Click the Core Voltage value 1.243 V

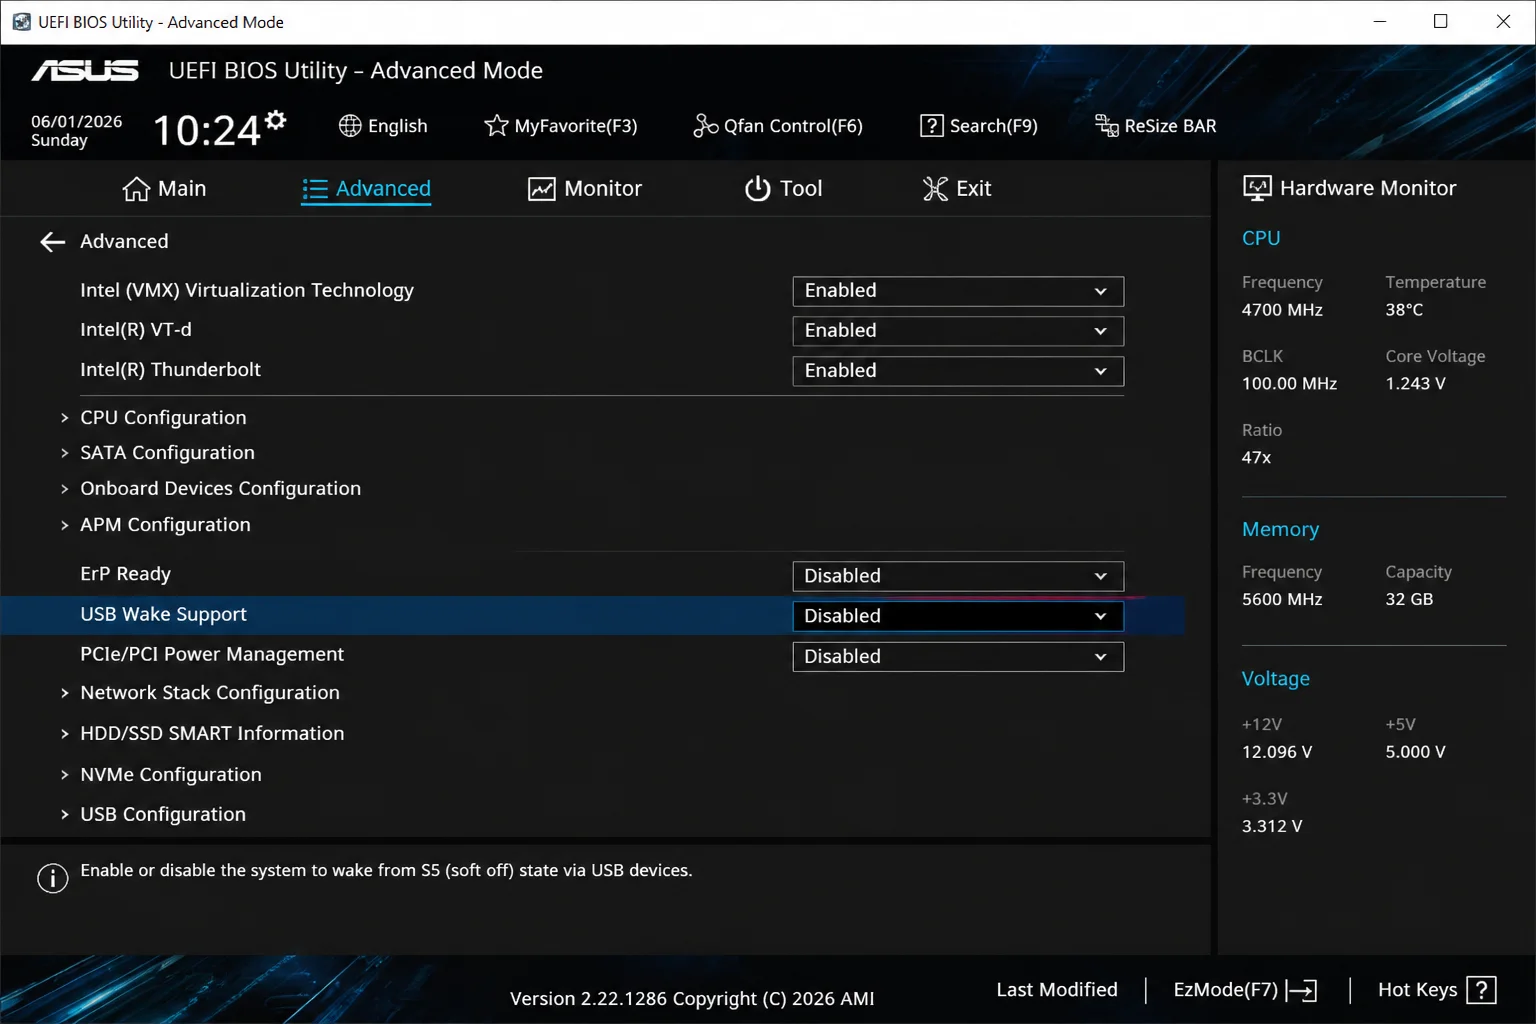pyautogui.click(x=1415, y=384)
